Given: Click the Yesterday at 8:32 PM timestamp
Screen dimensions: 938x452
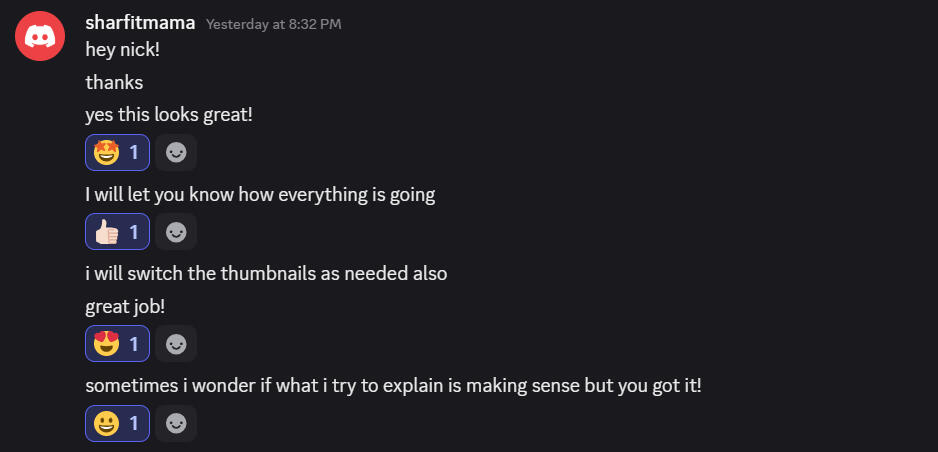Looking at the screenshot, I should [273, 24].
